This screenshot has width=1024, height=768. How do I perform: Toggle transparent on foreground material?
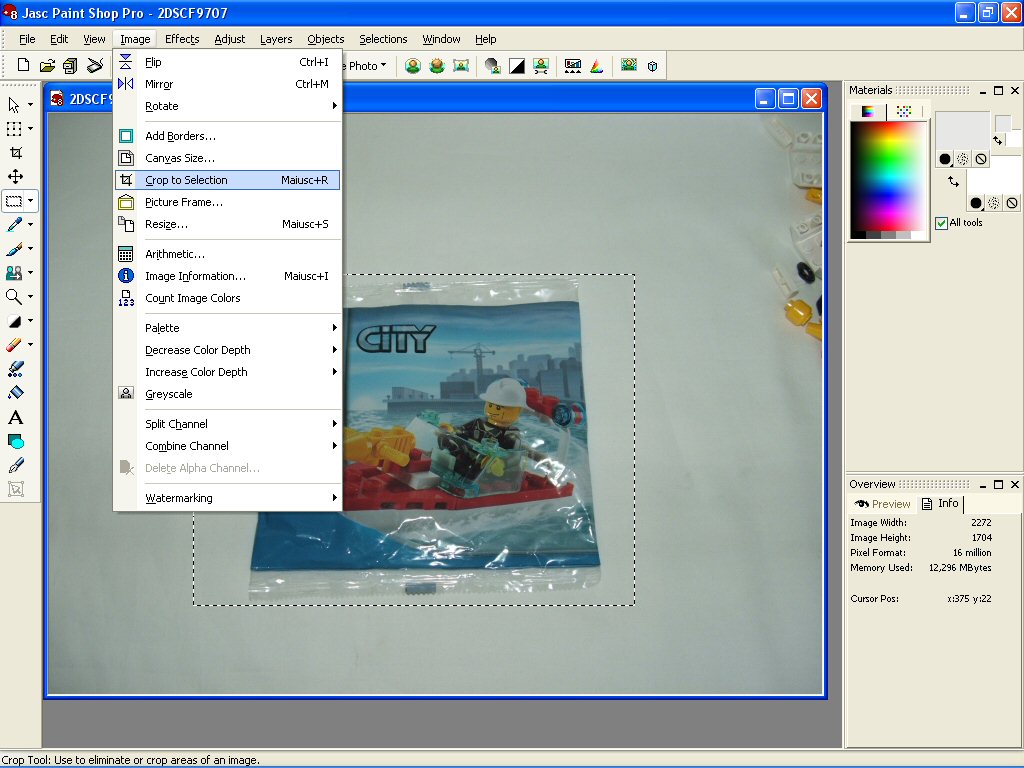pyautogui.click(x=981, y=159)
